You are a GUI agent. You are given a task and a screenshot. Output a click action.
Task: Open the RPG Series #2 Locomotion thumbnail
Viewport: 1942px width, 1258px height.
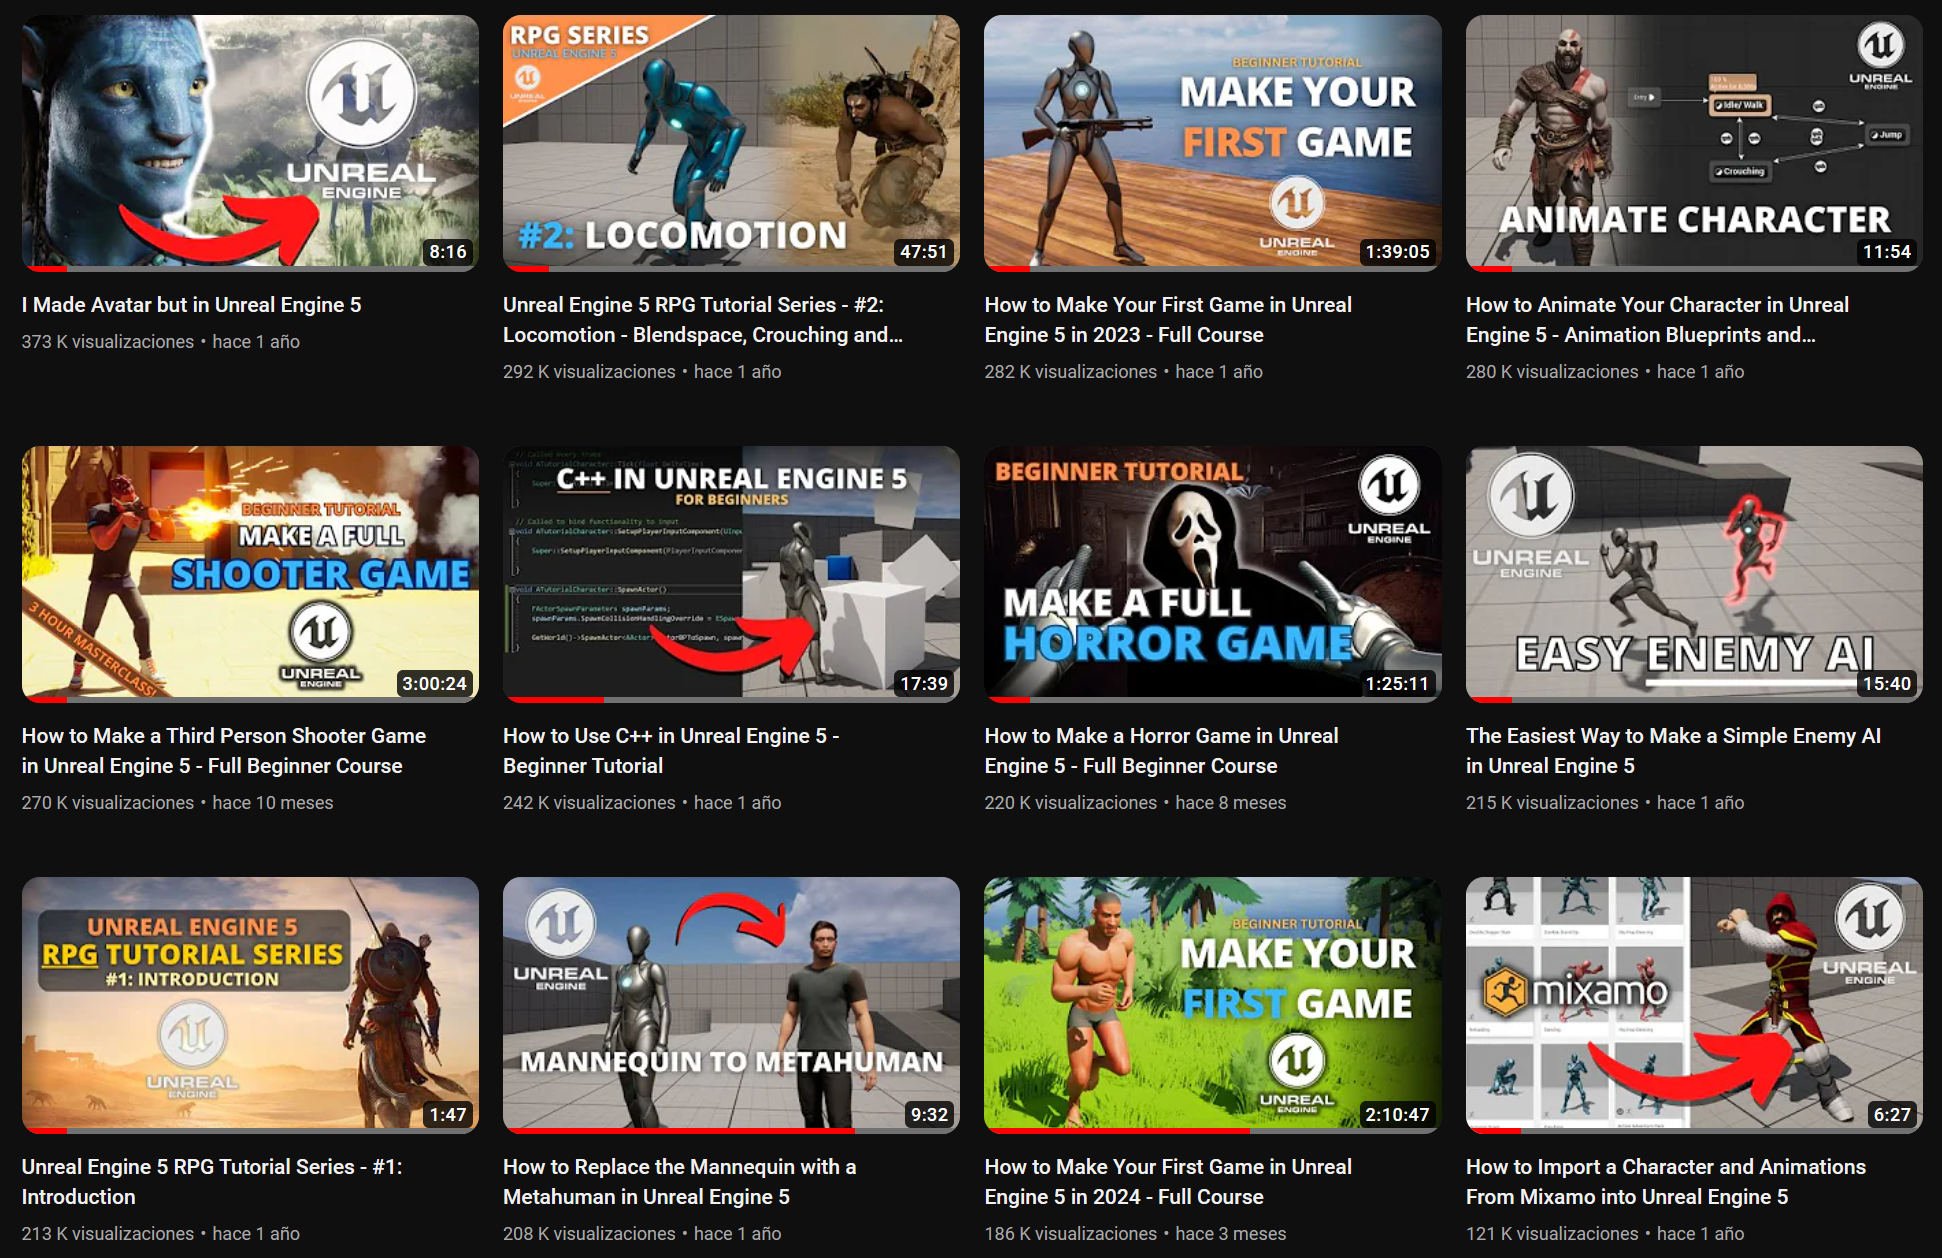click(x=731, y=142)
